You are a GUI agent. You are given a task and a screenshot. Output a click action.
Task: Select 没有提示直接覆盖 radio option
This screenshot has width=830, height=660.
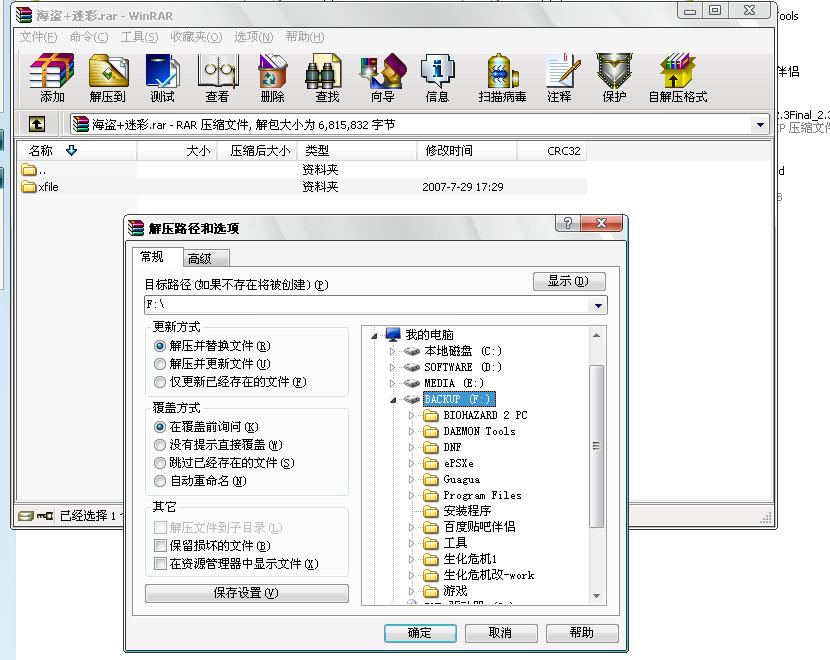click(x=159, y=445)
